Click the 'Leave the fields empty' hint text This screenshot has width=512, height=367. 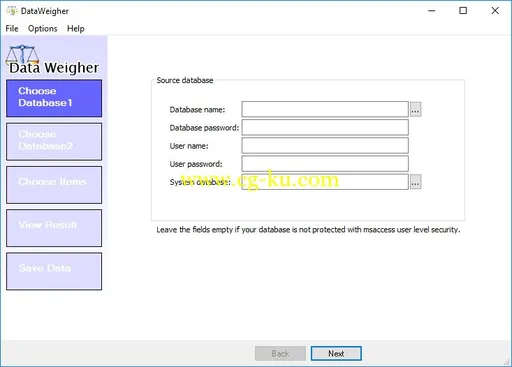pyautogui.click(x=308, y=230)
